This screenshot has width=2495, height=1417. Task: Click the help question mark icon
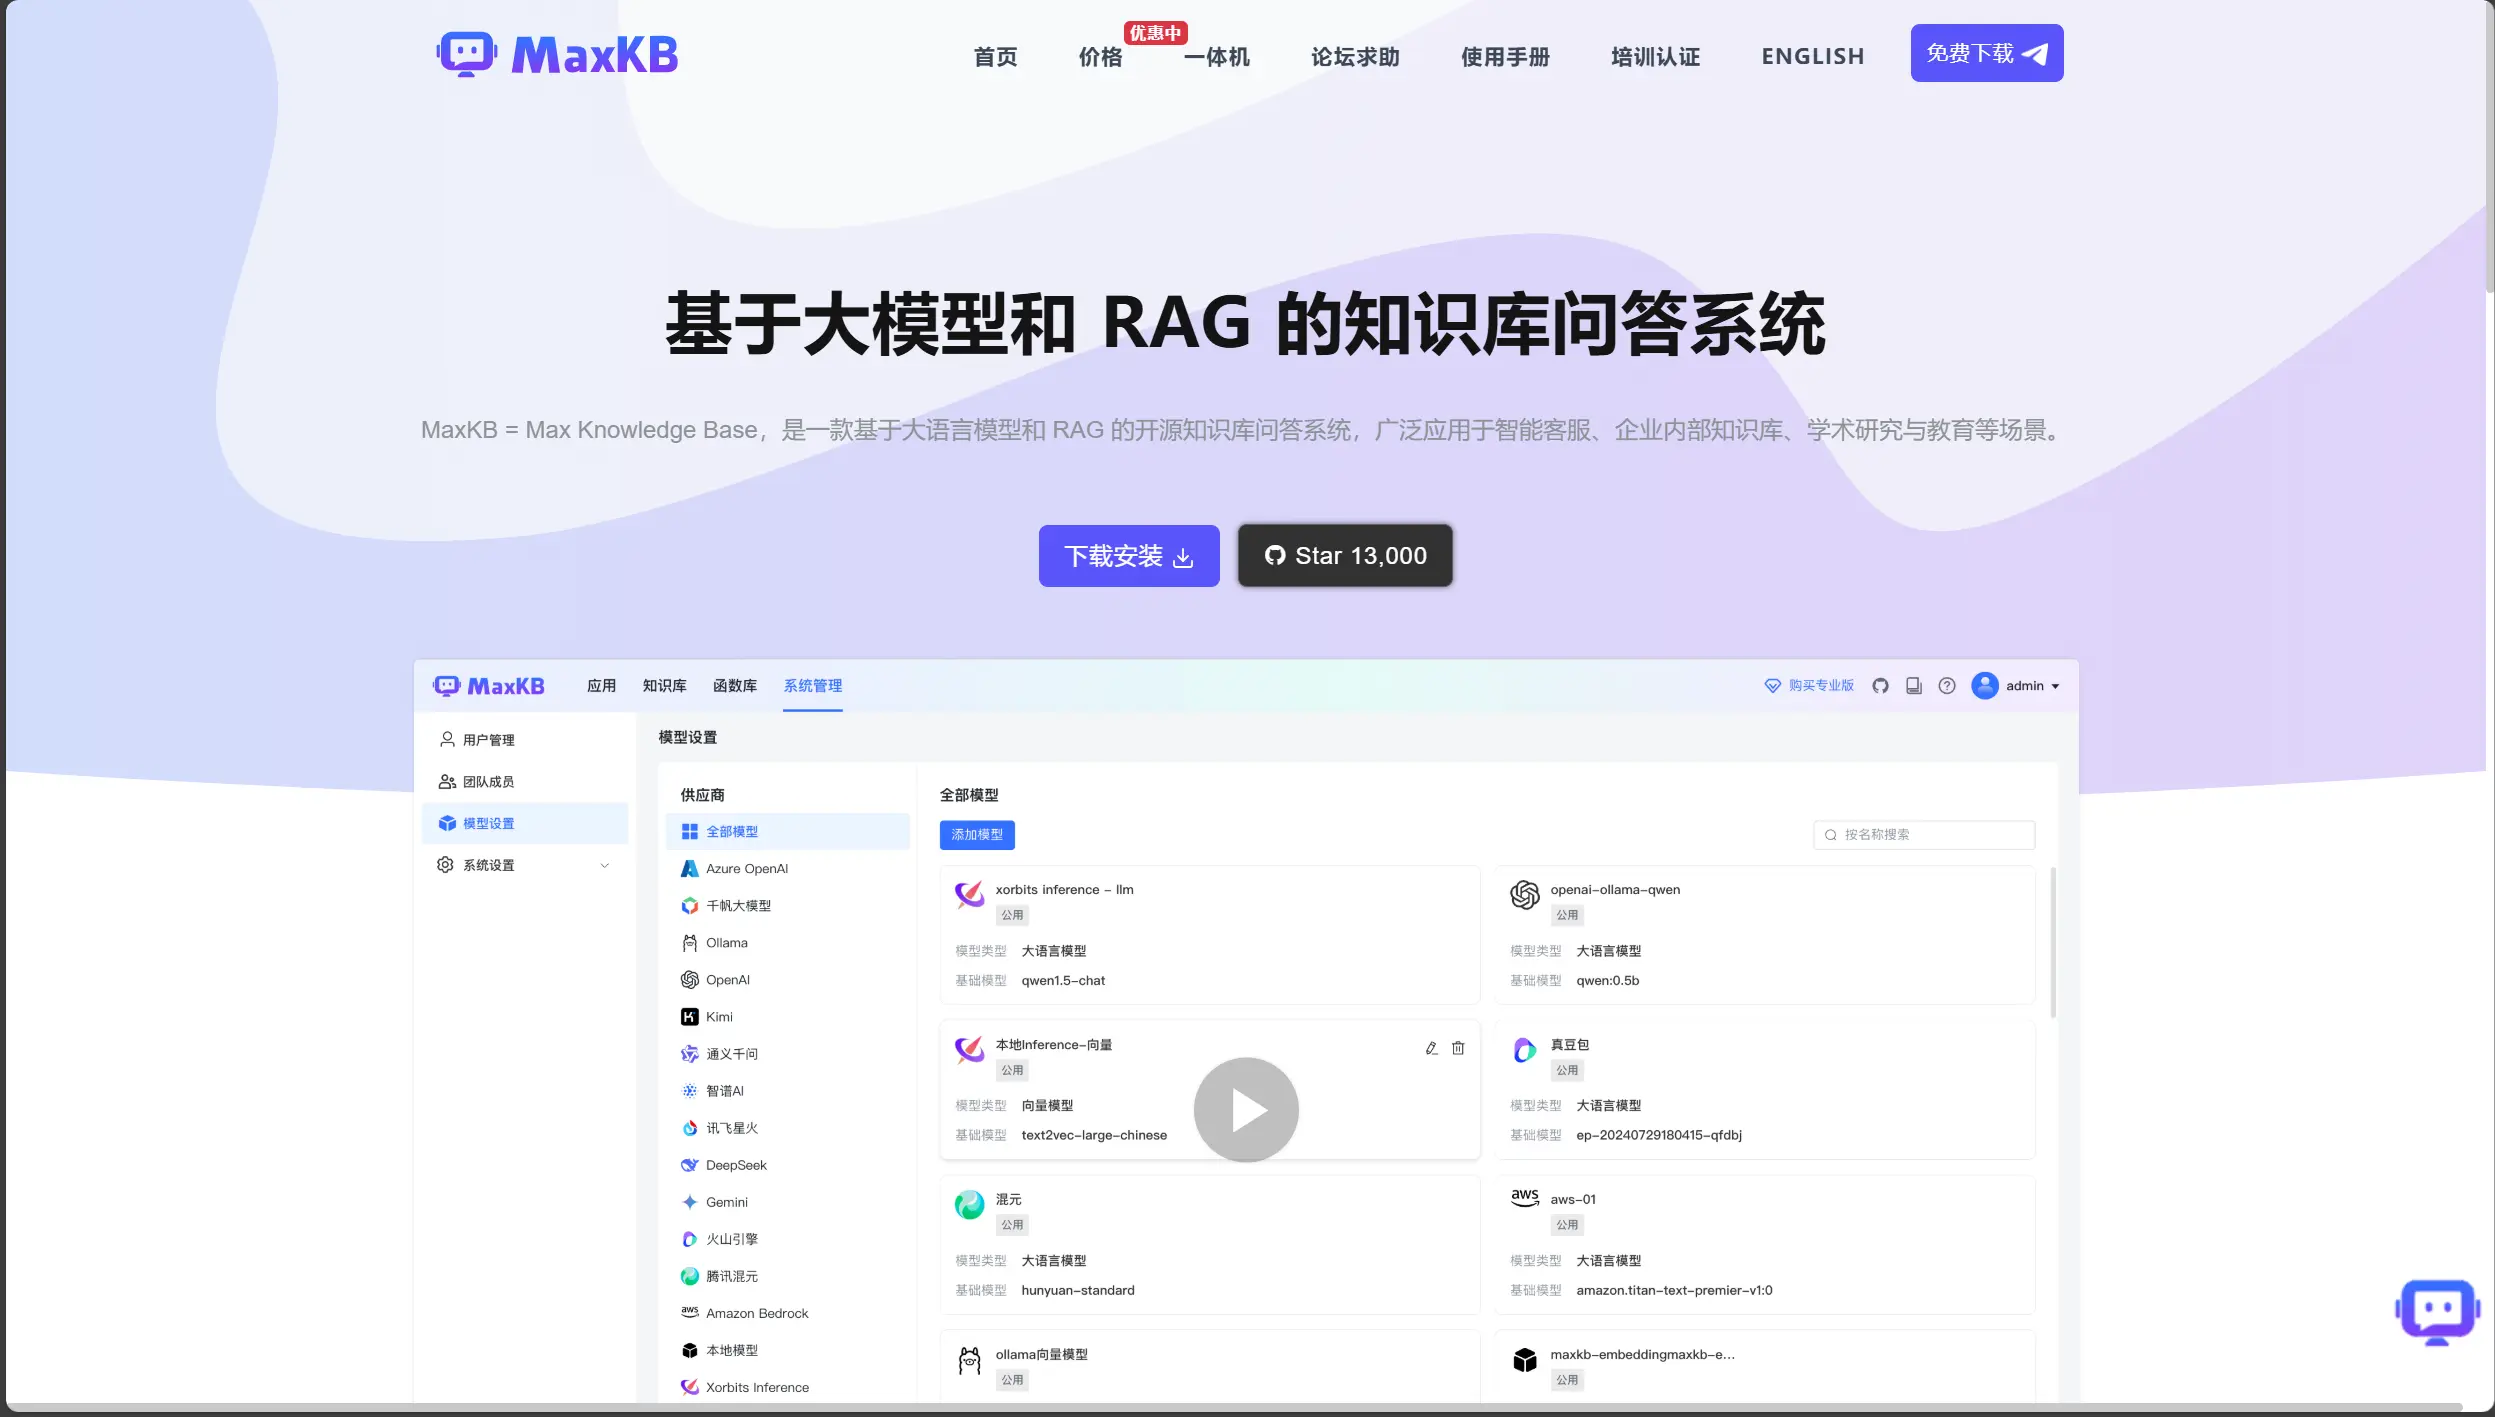1946,686
